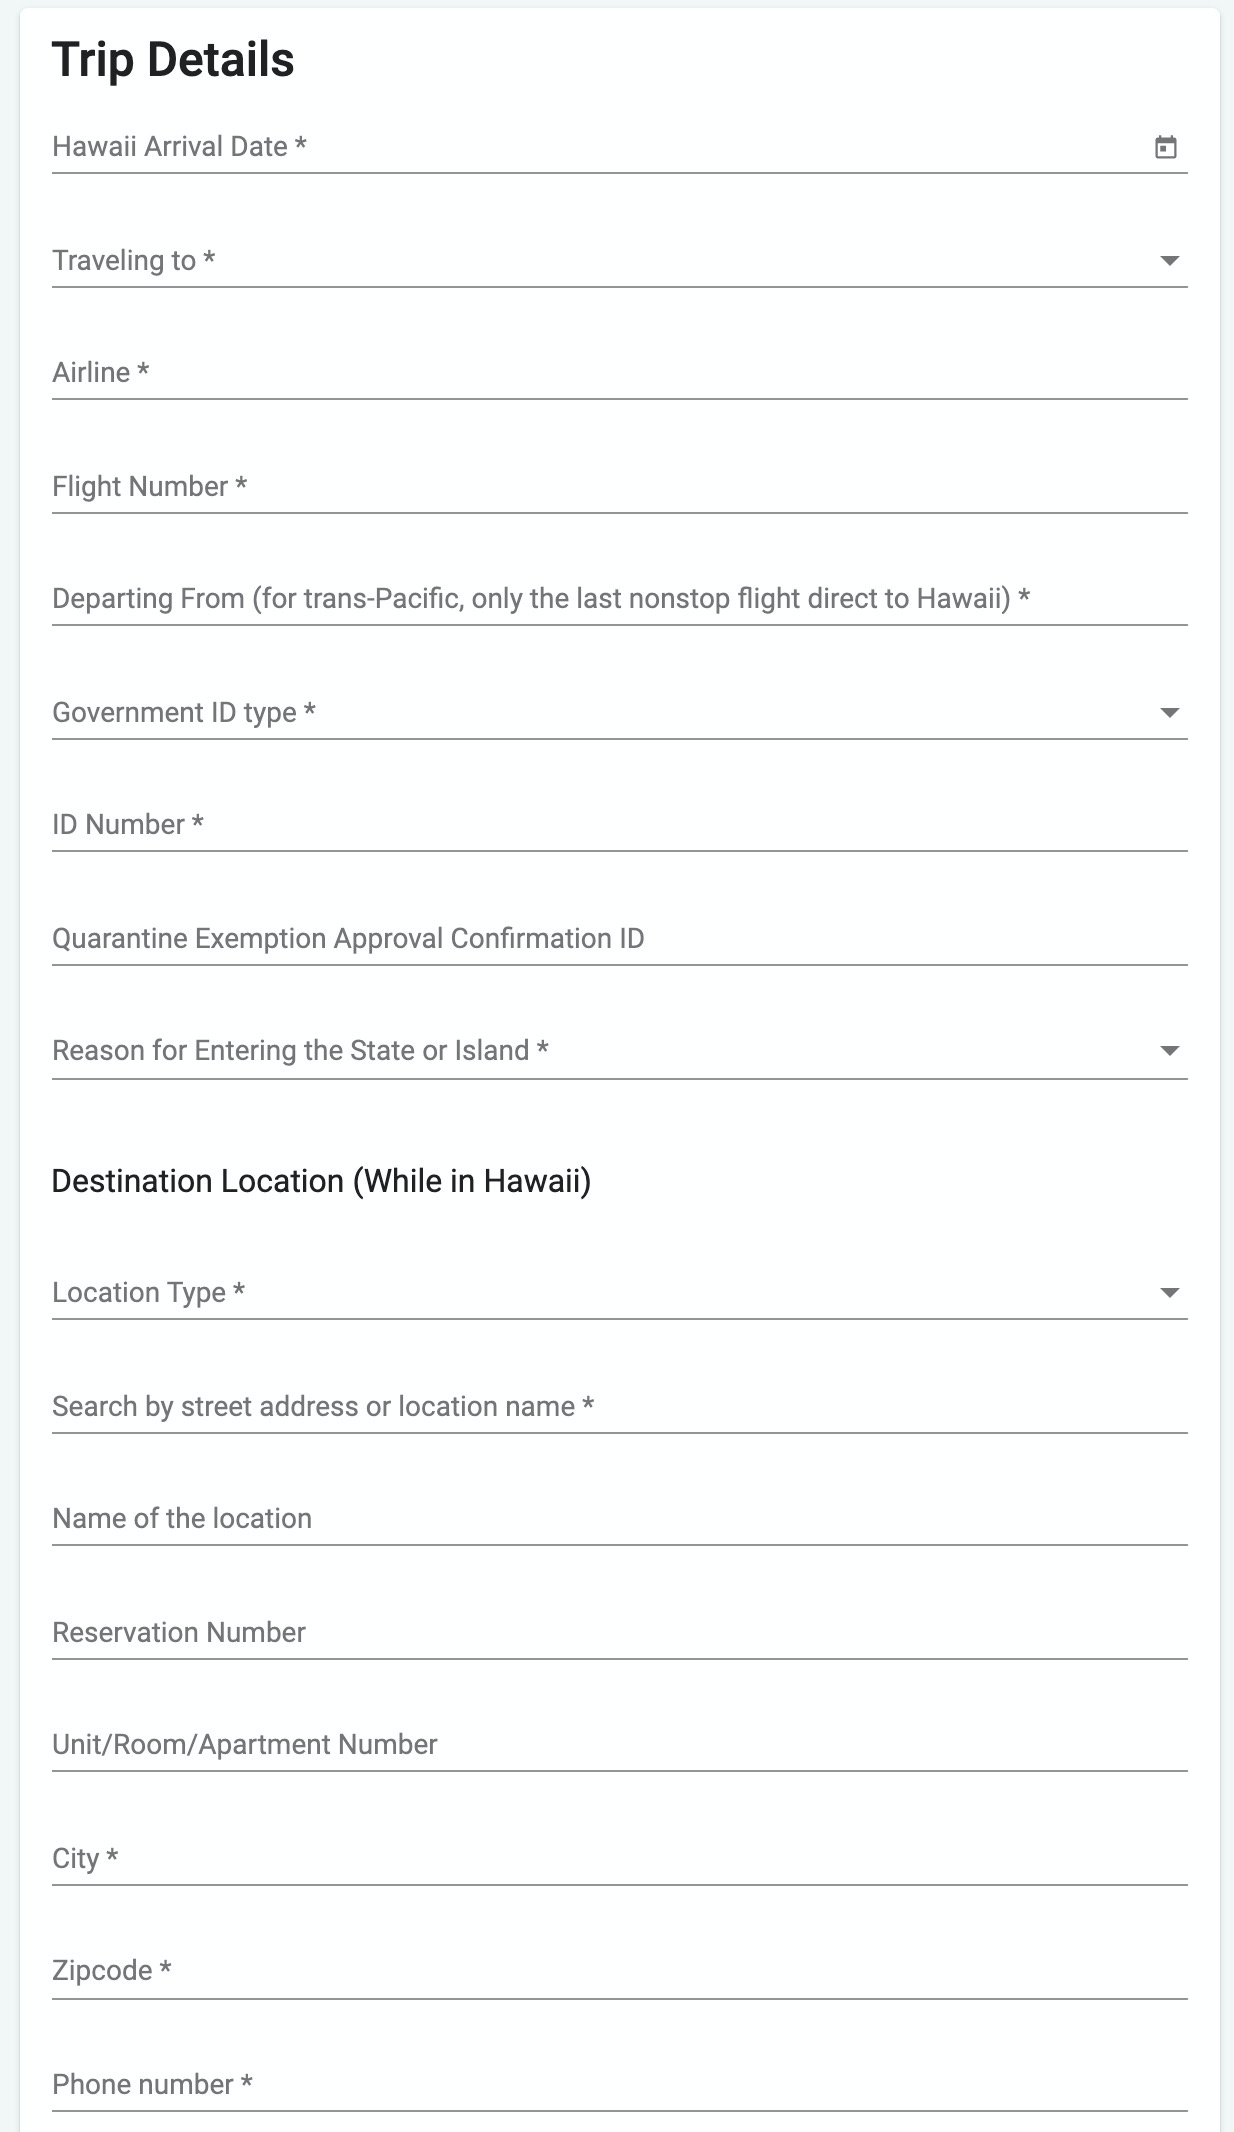Select the City input field

click(619, 1859)
